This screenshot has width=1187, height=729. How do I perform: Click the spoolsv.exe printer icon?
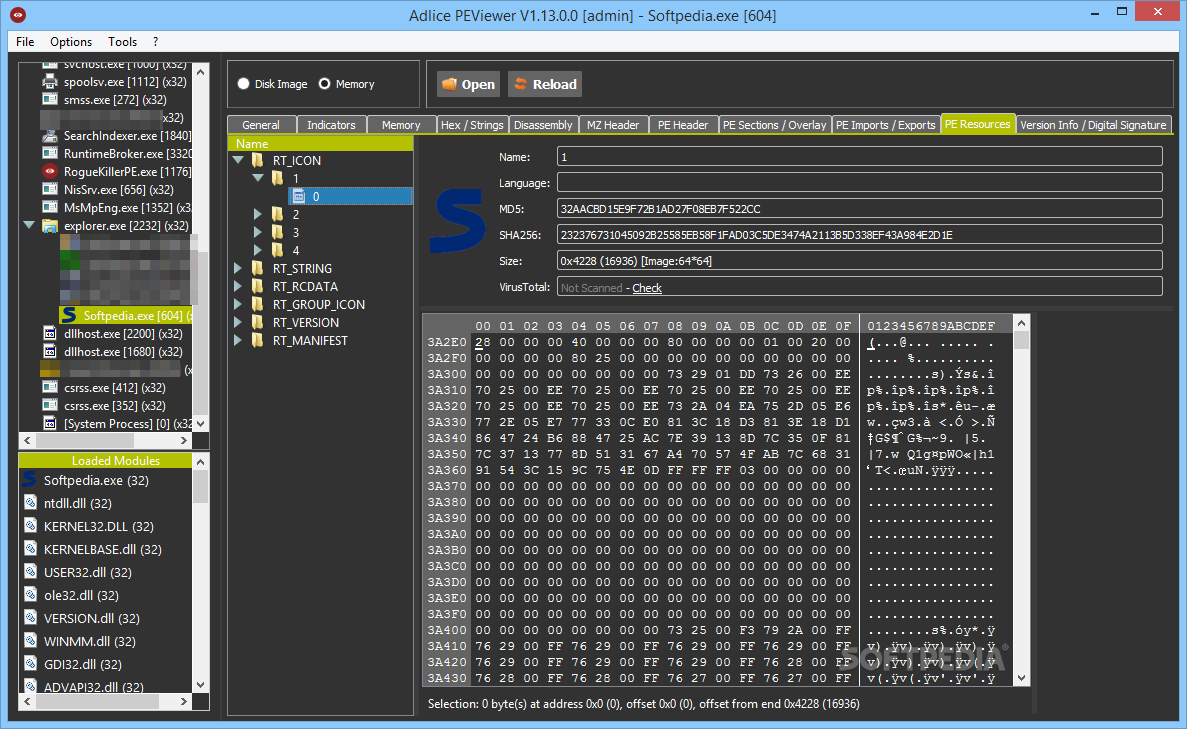[x=50, y=81]
